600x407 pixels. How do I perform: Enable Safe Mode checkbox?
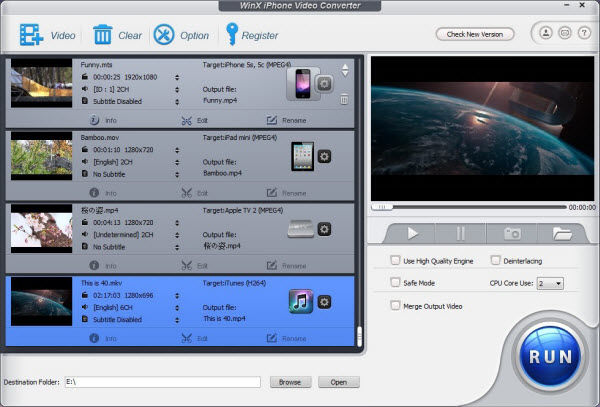[x=395, y=282]
